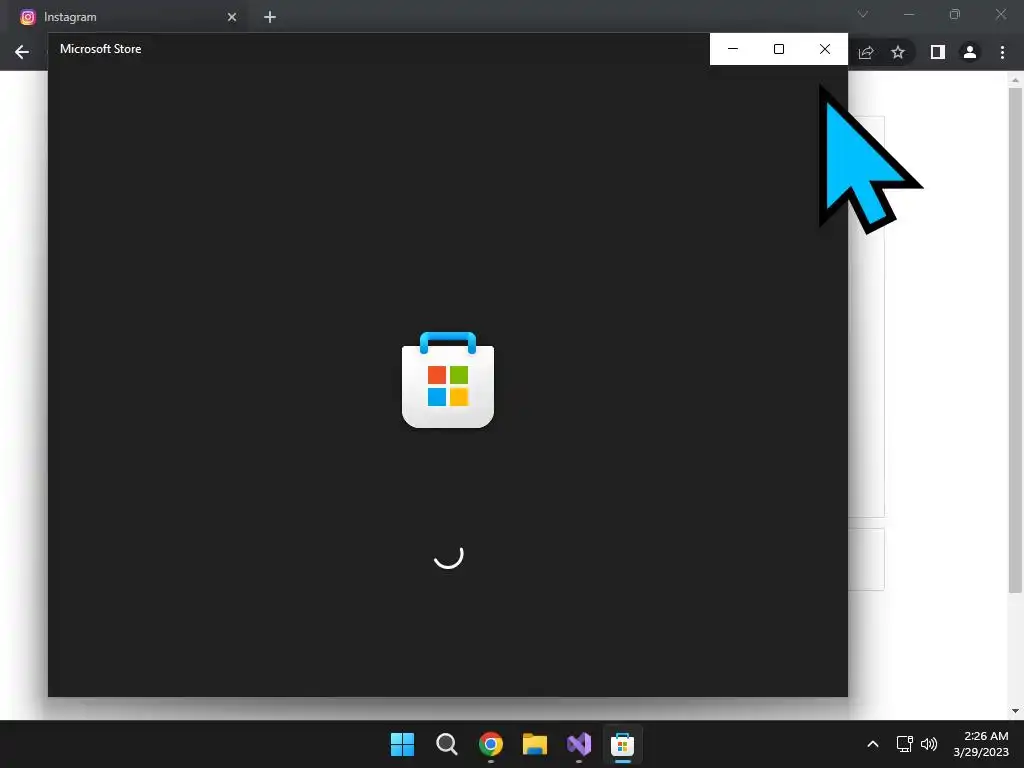
Task: Open Chrome from the taskbar
Action: click(x=490, y=744)
